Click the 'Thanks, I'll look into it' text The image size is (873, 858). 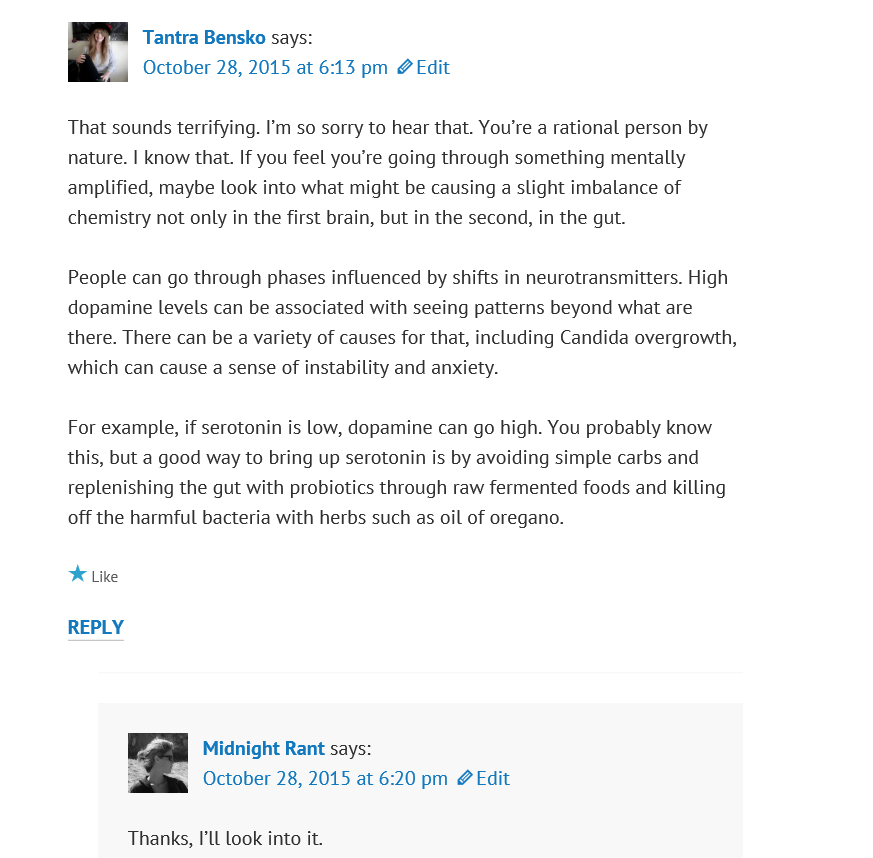coord(225,838)
